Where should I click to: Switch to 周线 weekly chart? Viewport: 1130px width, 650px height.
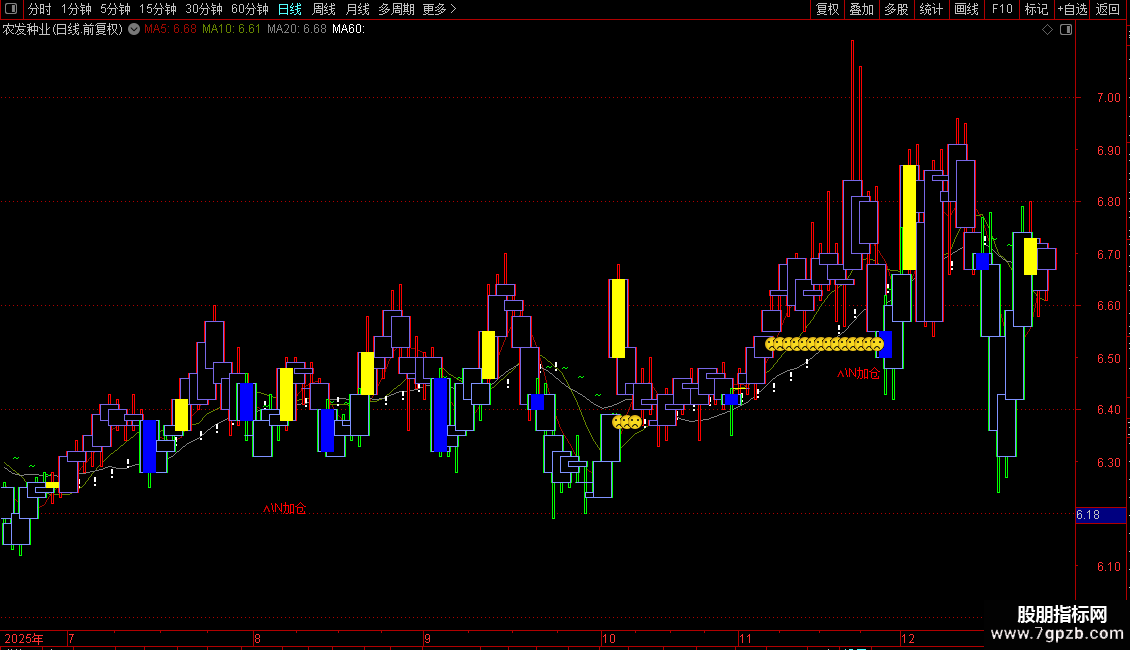[324, 9]
